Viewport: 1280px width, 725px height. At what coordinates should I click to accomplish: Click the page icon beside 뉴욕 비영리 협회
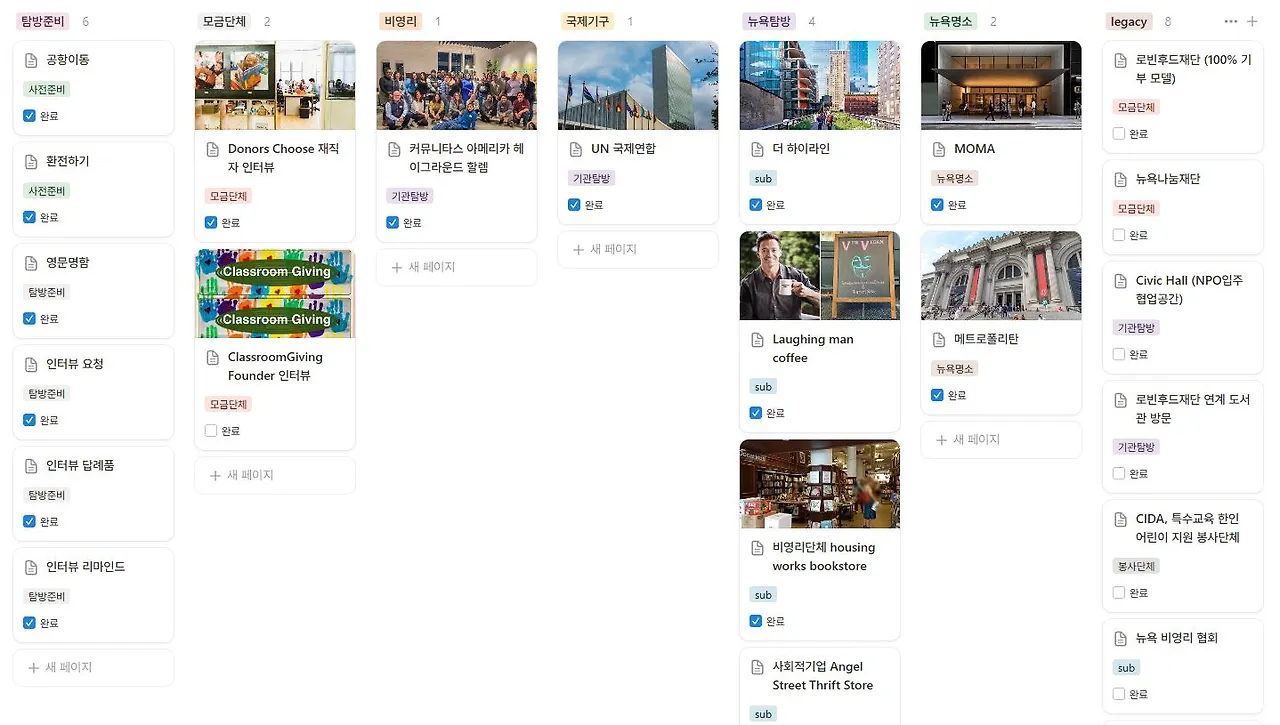coord(1120,638)
